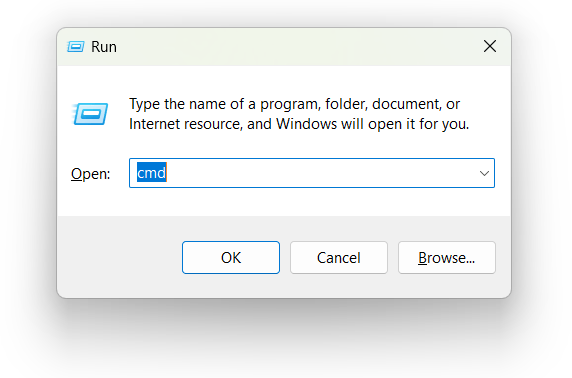
Task: Click the "Internet resource, and Windows" text line
Action: [x=233, y=124]
